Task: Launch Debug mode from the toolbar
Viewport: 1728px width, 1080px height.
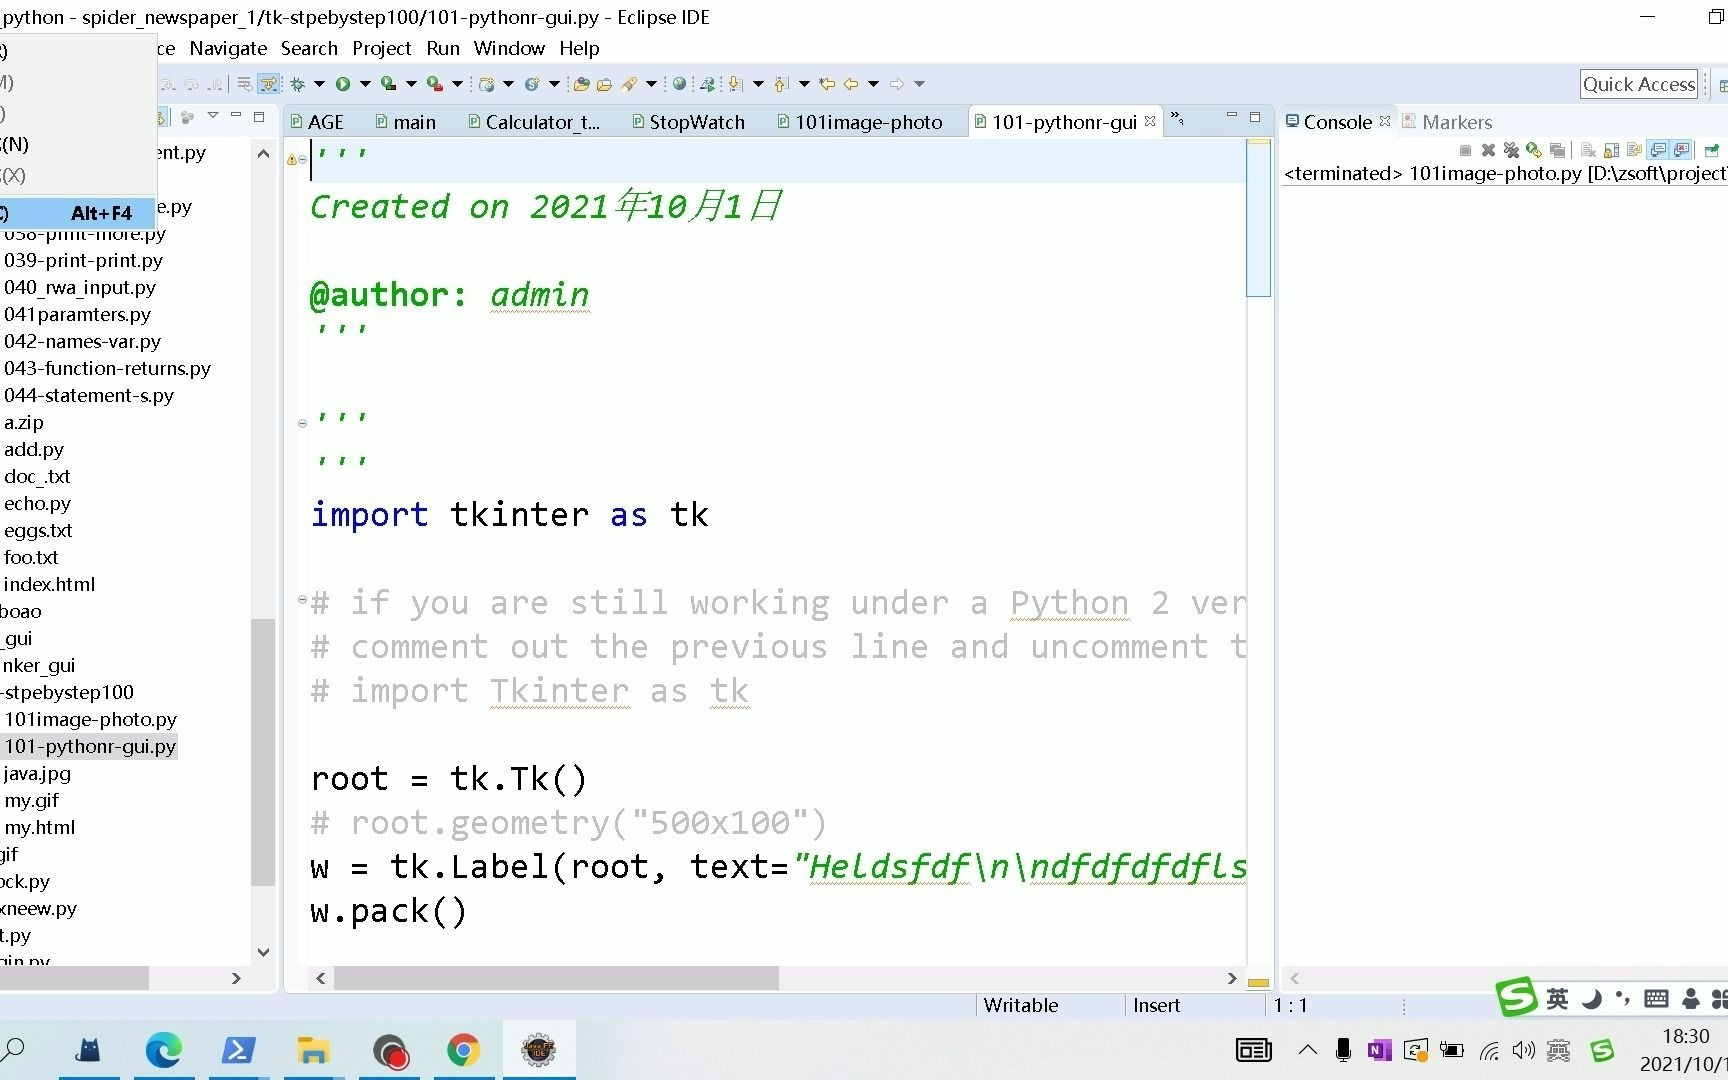Action: [298, 83]
